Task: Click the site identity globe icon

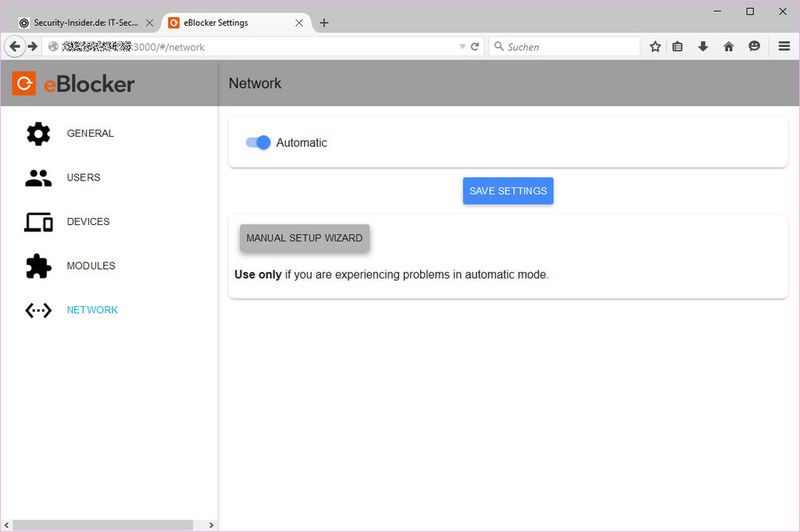Action: [53, 46]
